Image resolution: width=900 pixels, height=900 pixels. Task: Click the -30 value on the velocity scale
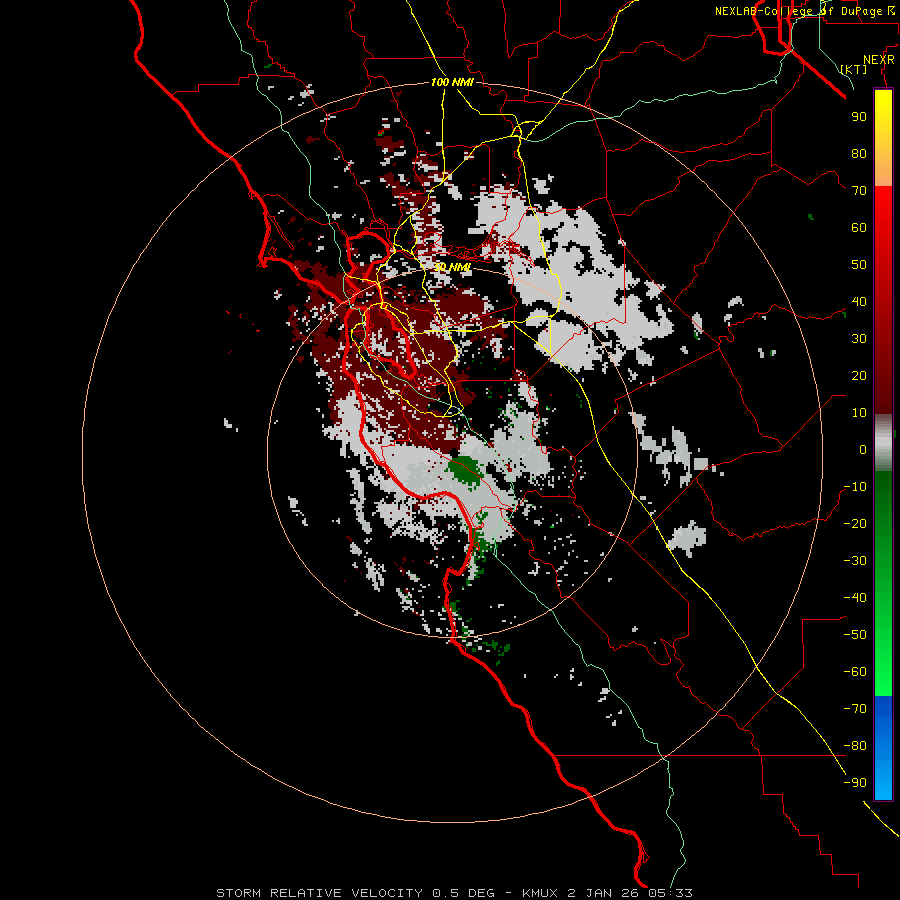tap(855, 561)
